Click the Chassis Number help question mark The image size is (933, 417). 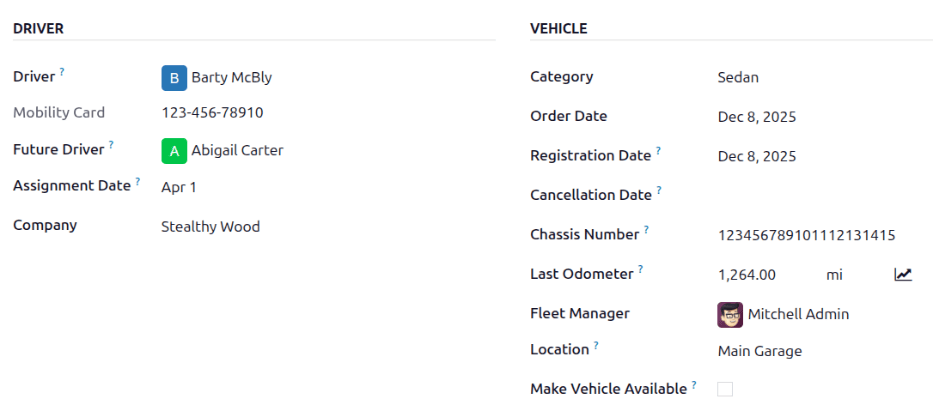point(646,230)
